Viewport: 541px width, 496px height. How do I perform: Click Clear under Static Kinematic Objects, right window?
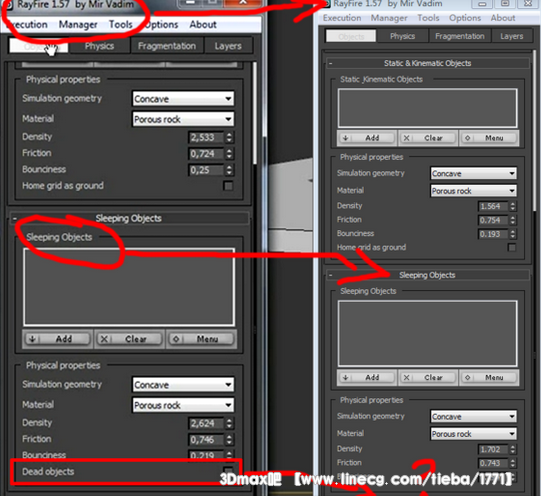[x=428, y=138]
